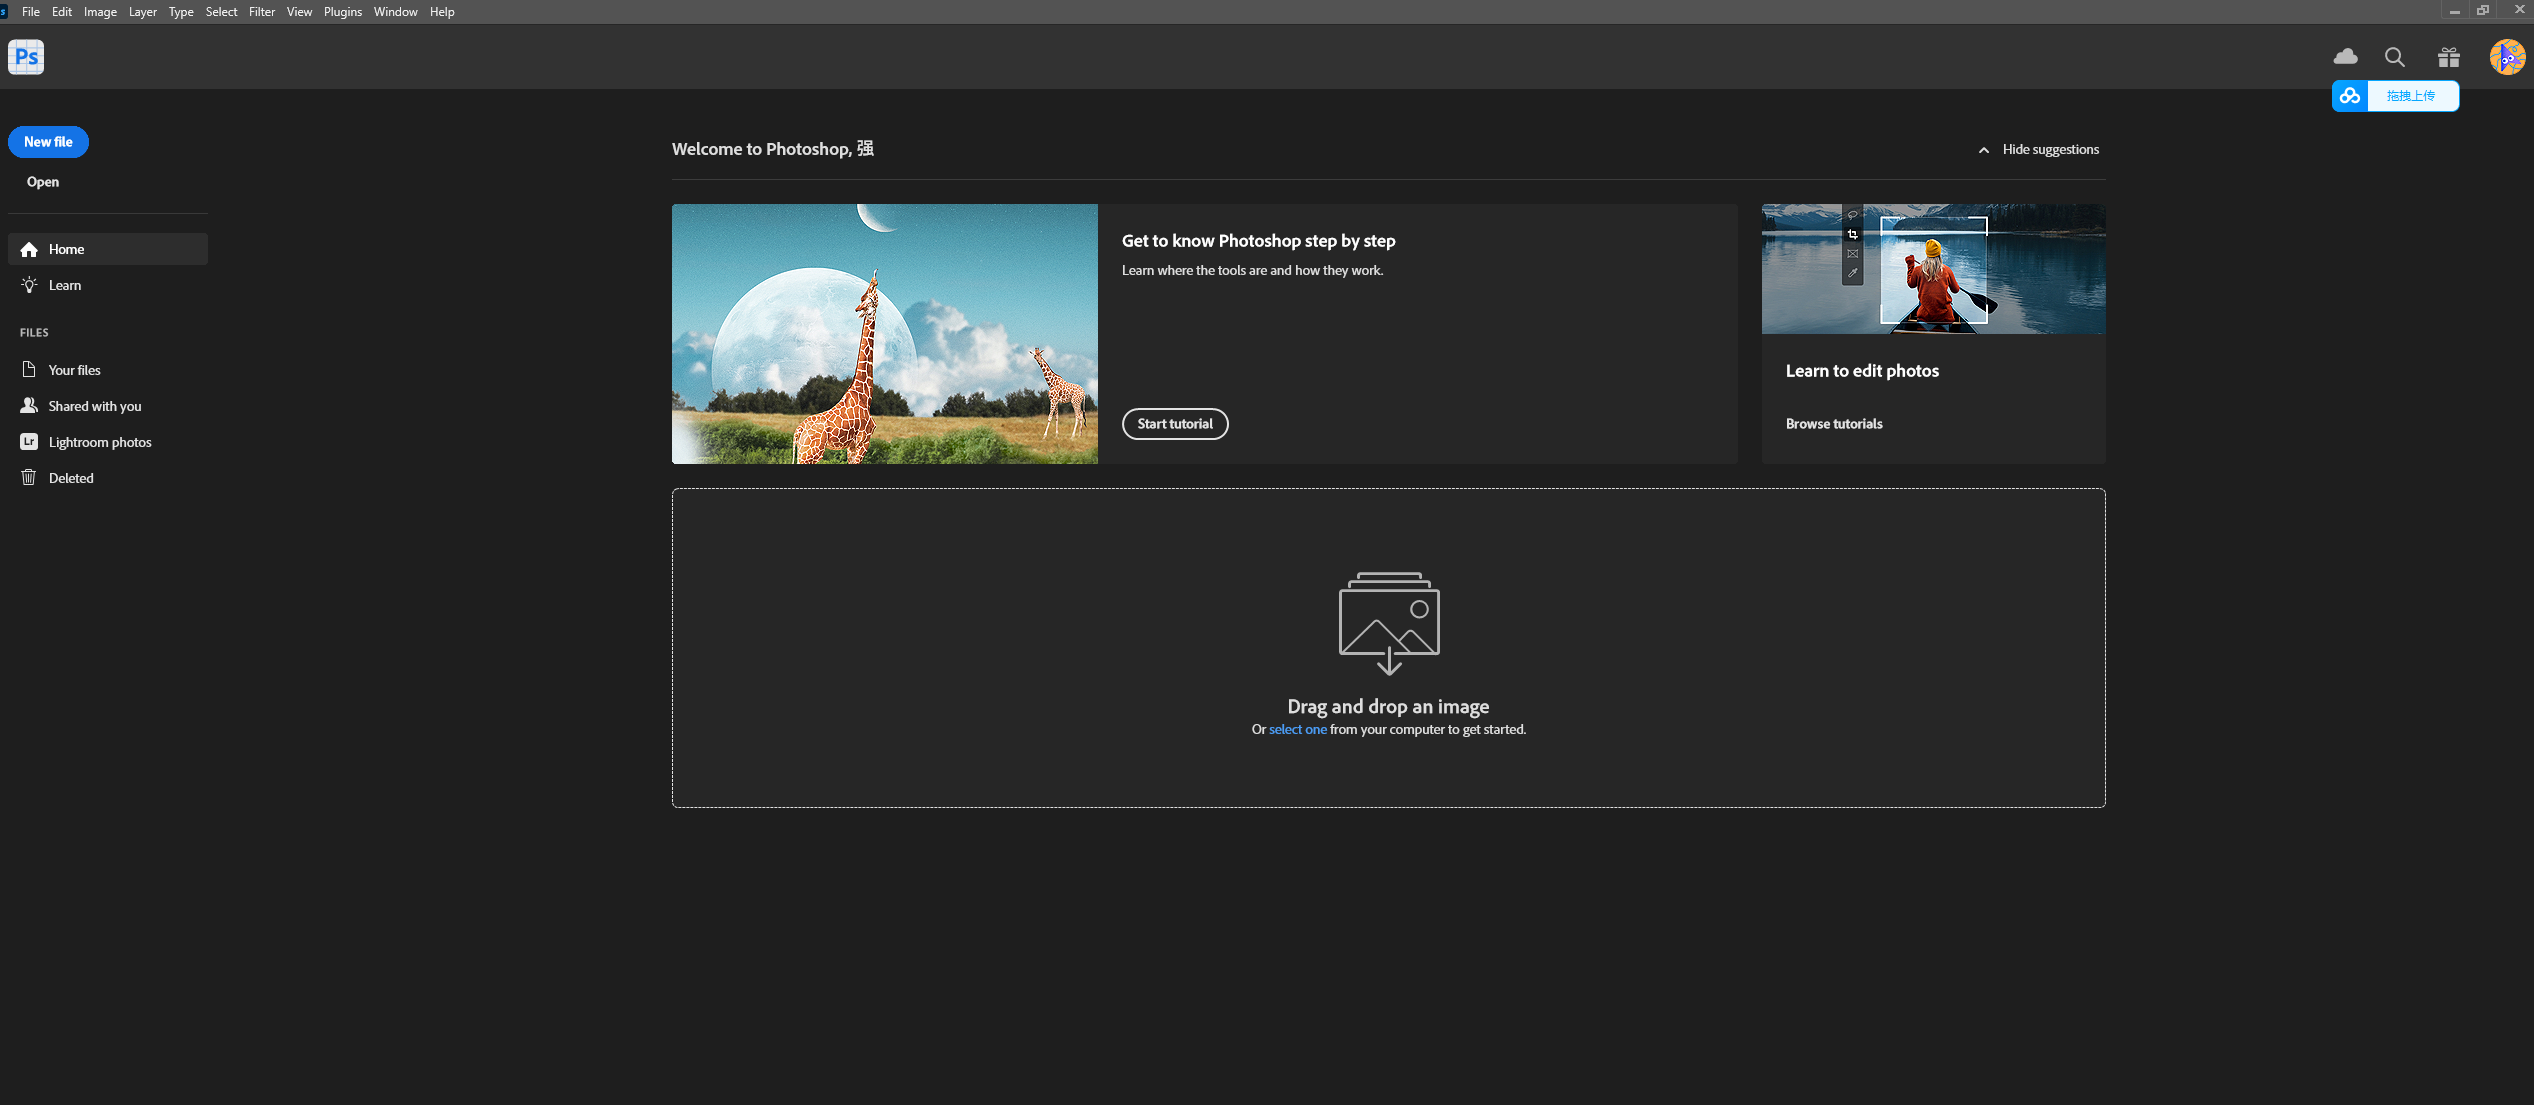Open the View menu
The image size is (2534, 1105).
(299, 12)
